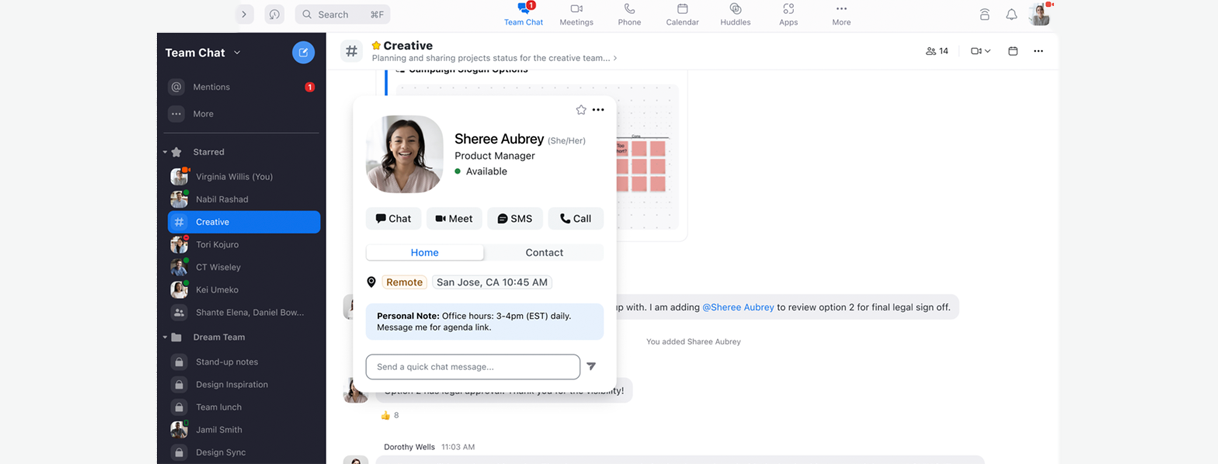The height and width of the screenshot is (464, 1218).
Task: Open the Stand-up notes channel
Action: [x=244, y=362]
